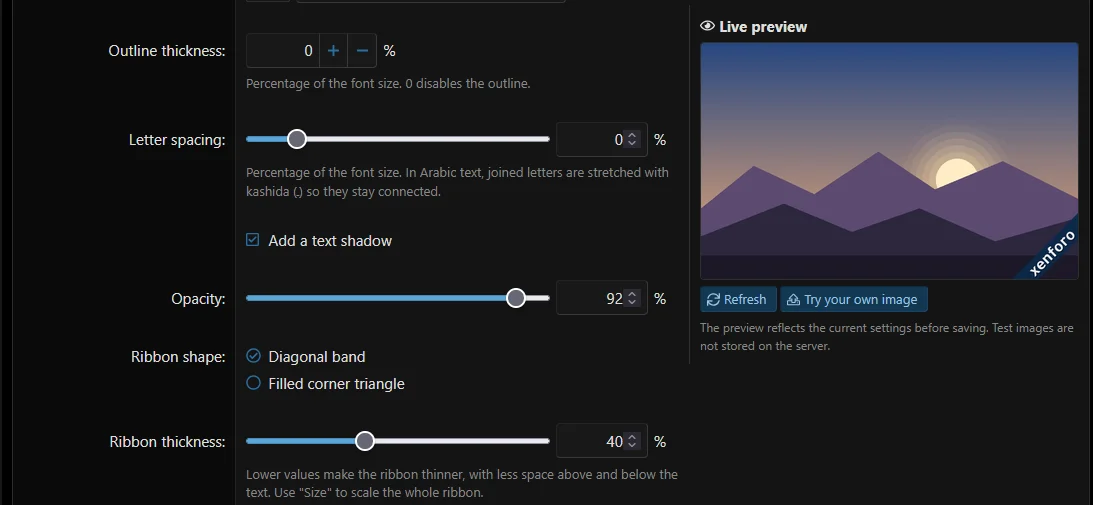Click Try your own image button
The width and height of the screenshot is (1093, 505).
tap(854, 299)
